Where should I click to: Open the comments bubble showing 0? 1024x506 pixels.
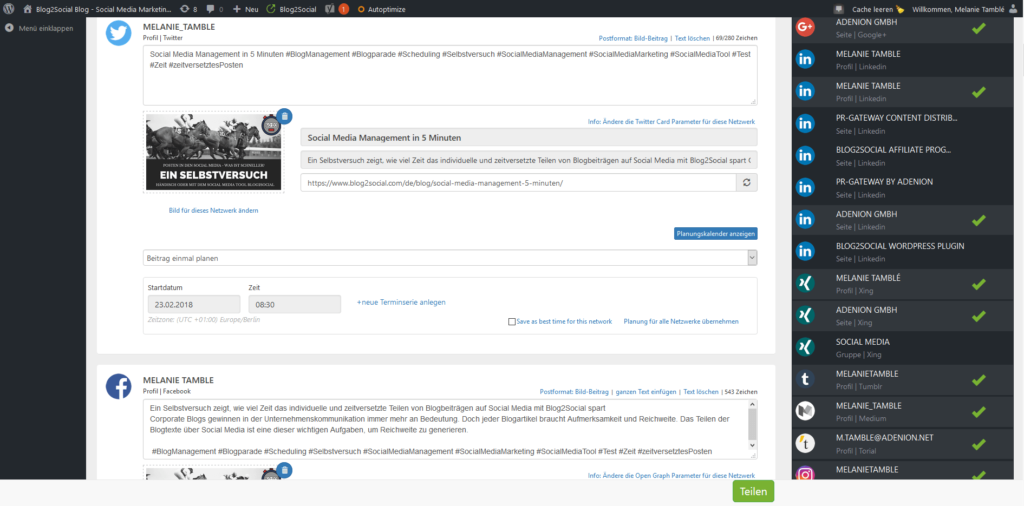(210, 9)
